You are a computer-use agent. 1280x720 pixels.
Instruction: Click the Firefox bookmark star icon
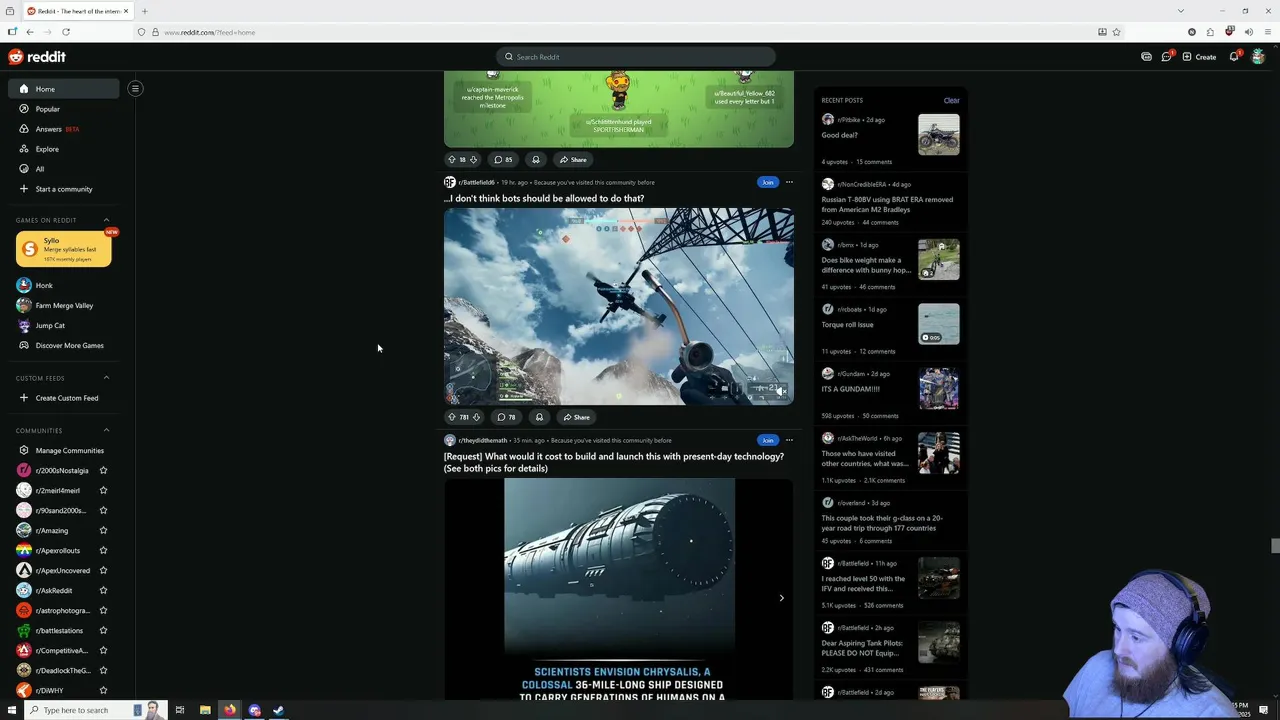1116,32
